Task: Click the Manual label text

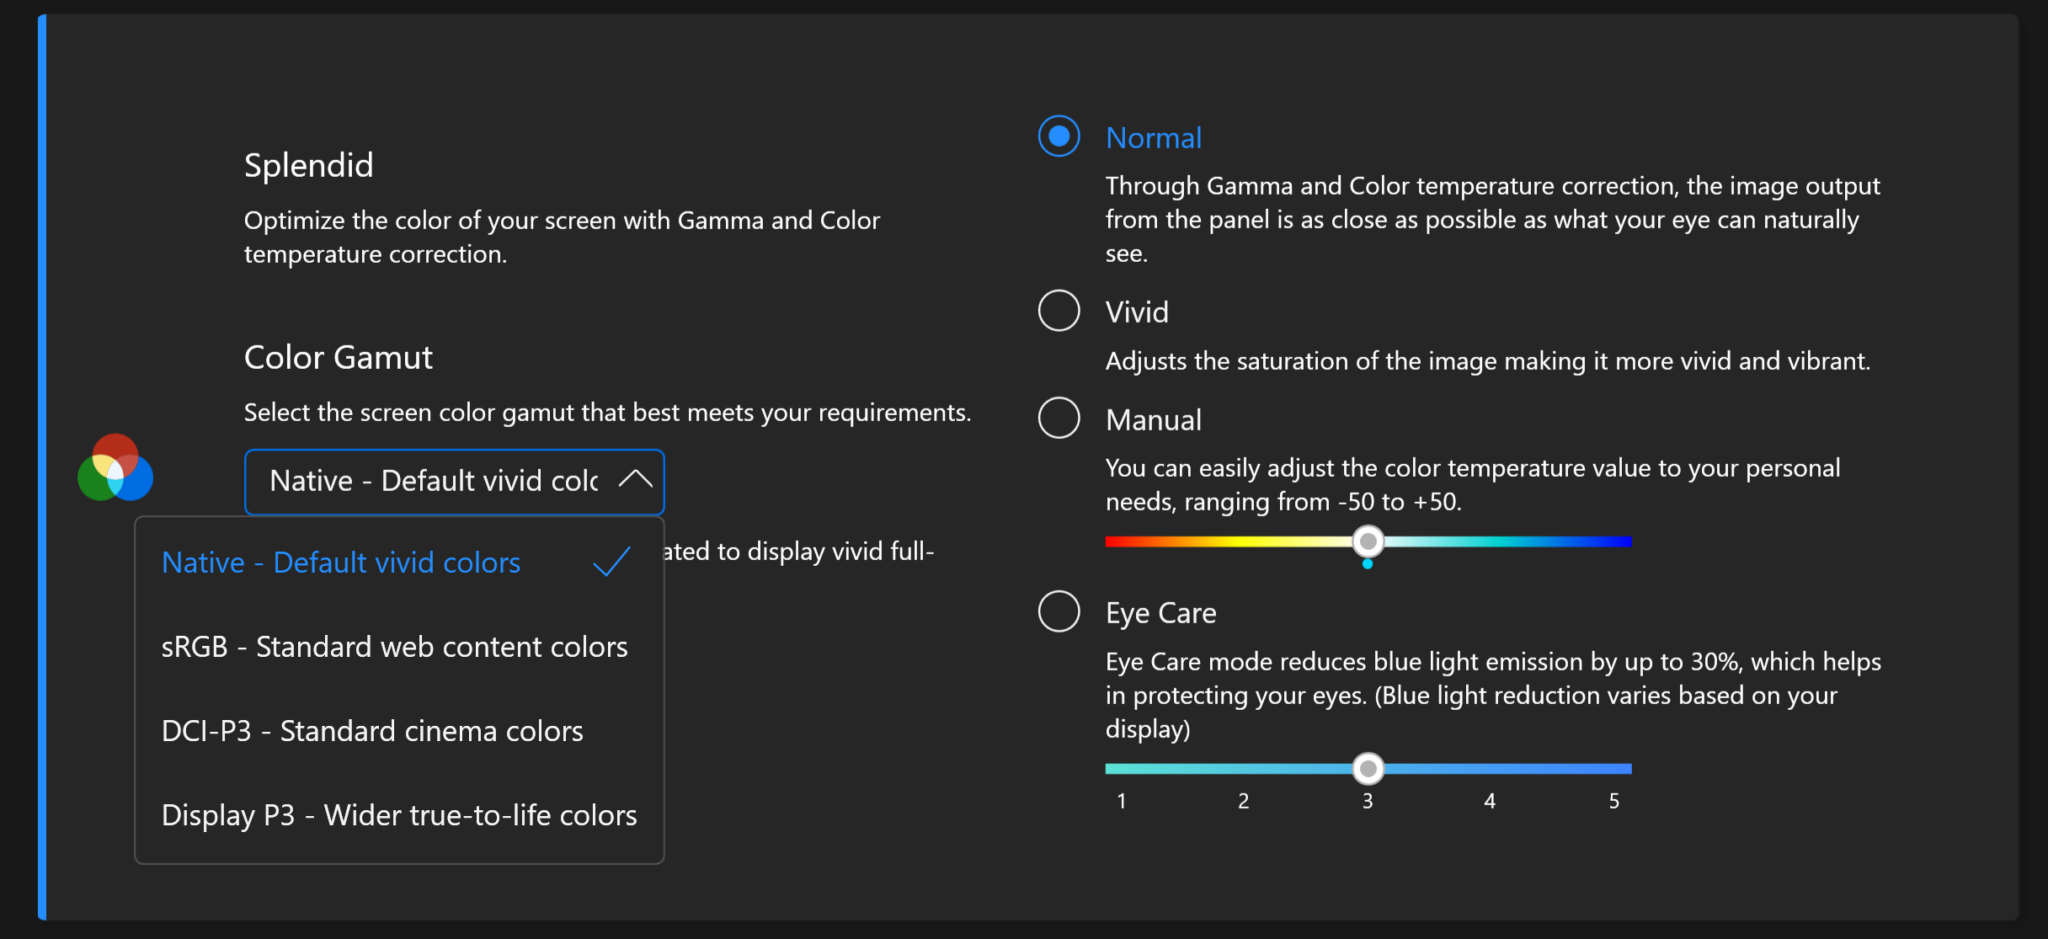Action: click(x=1153, y=420)
